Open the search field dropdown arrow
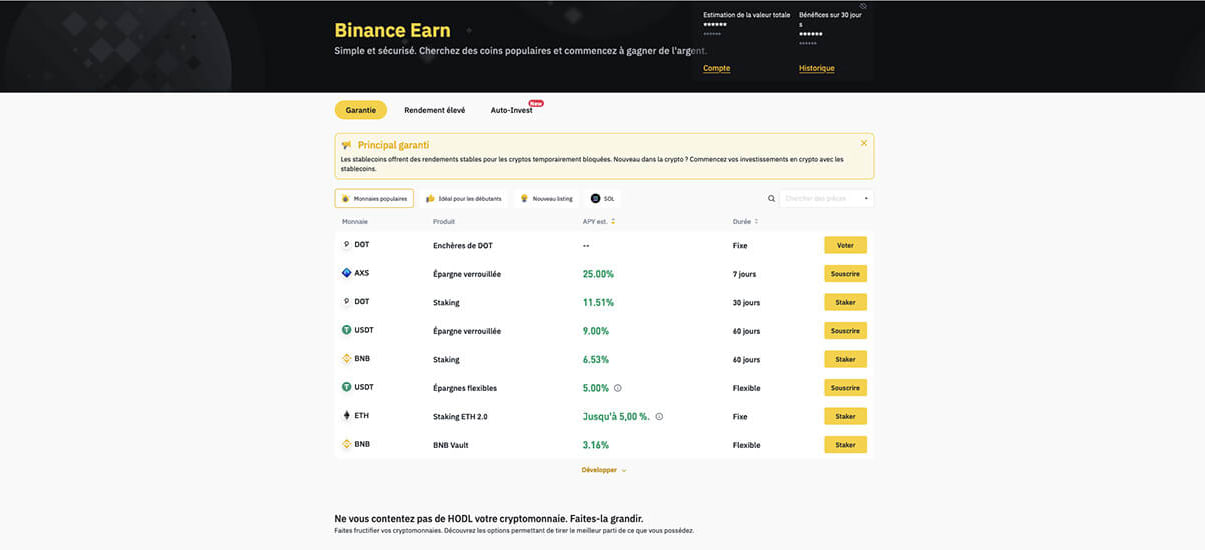 coord(866,199)
